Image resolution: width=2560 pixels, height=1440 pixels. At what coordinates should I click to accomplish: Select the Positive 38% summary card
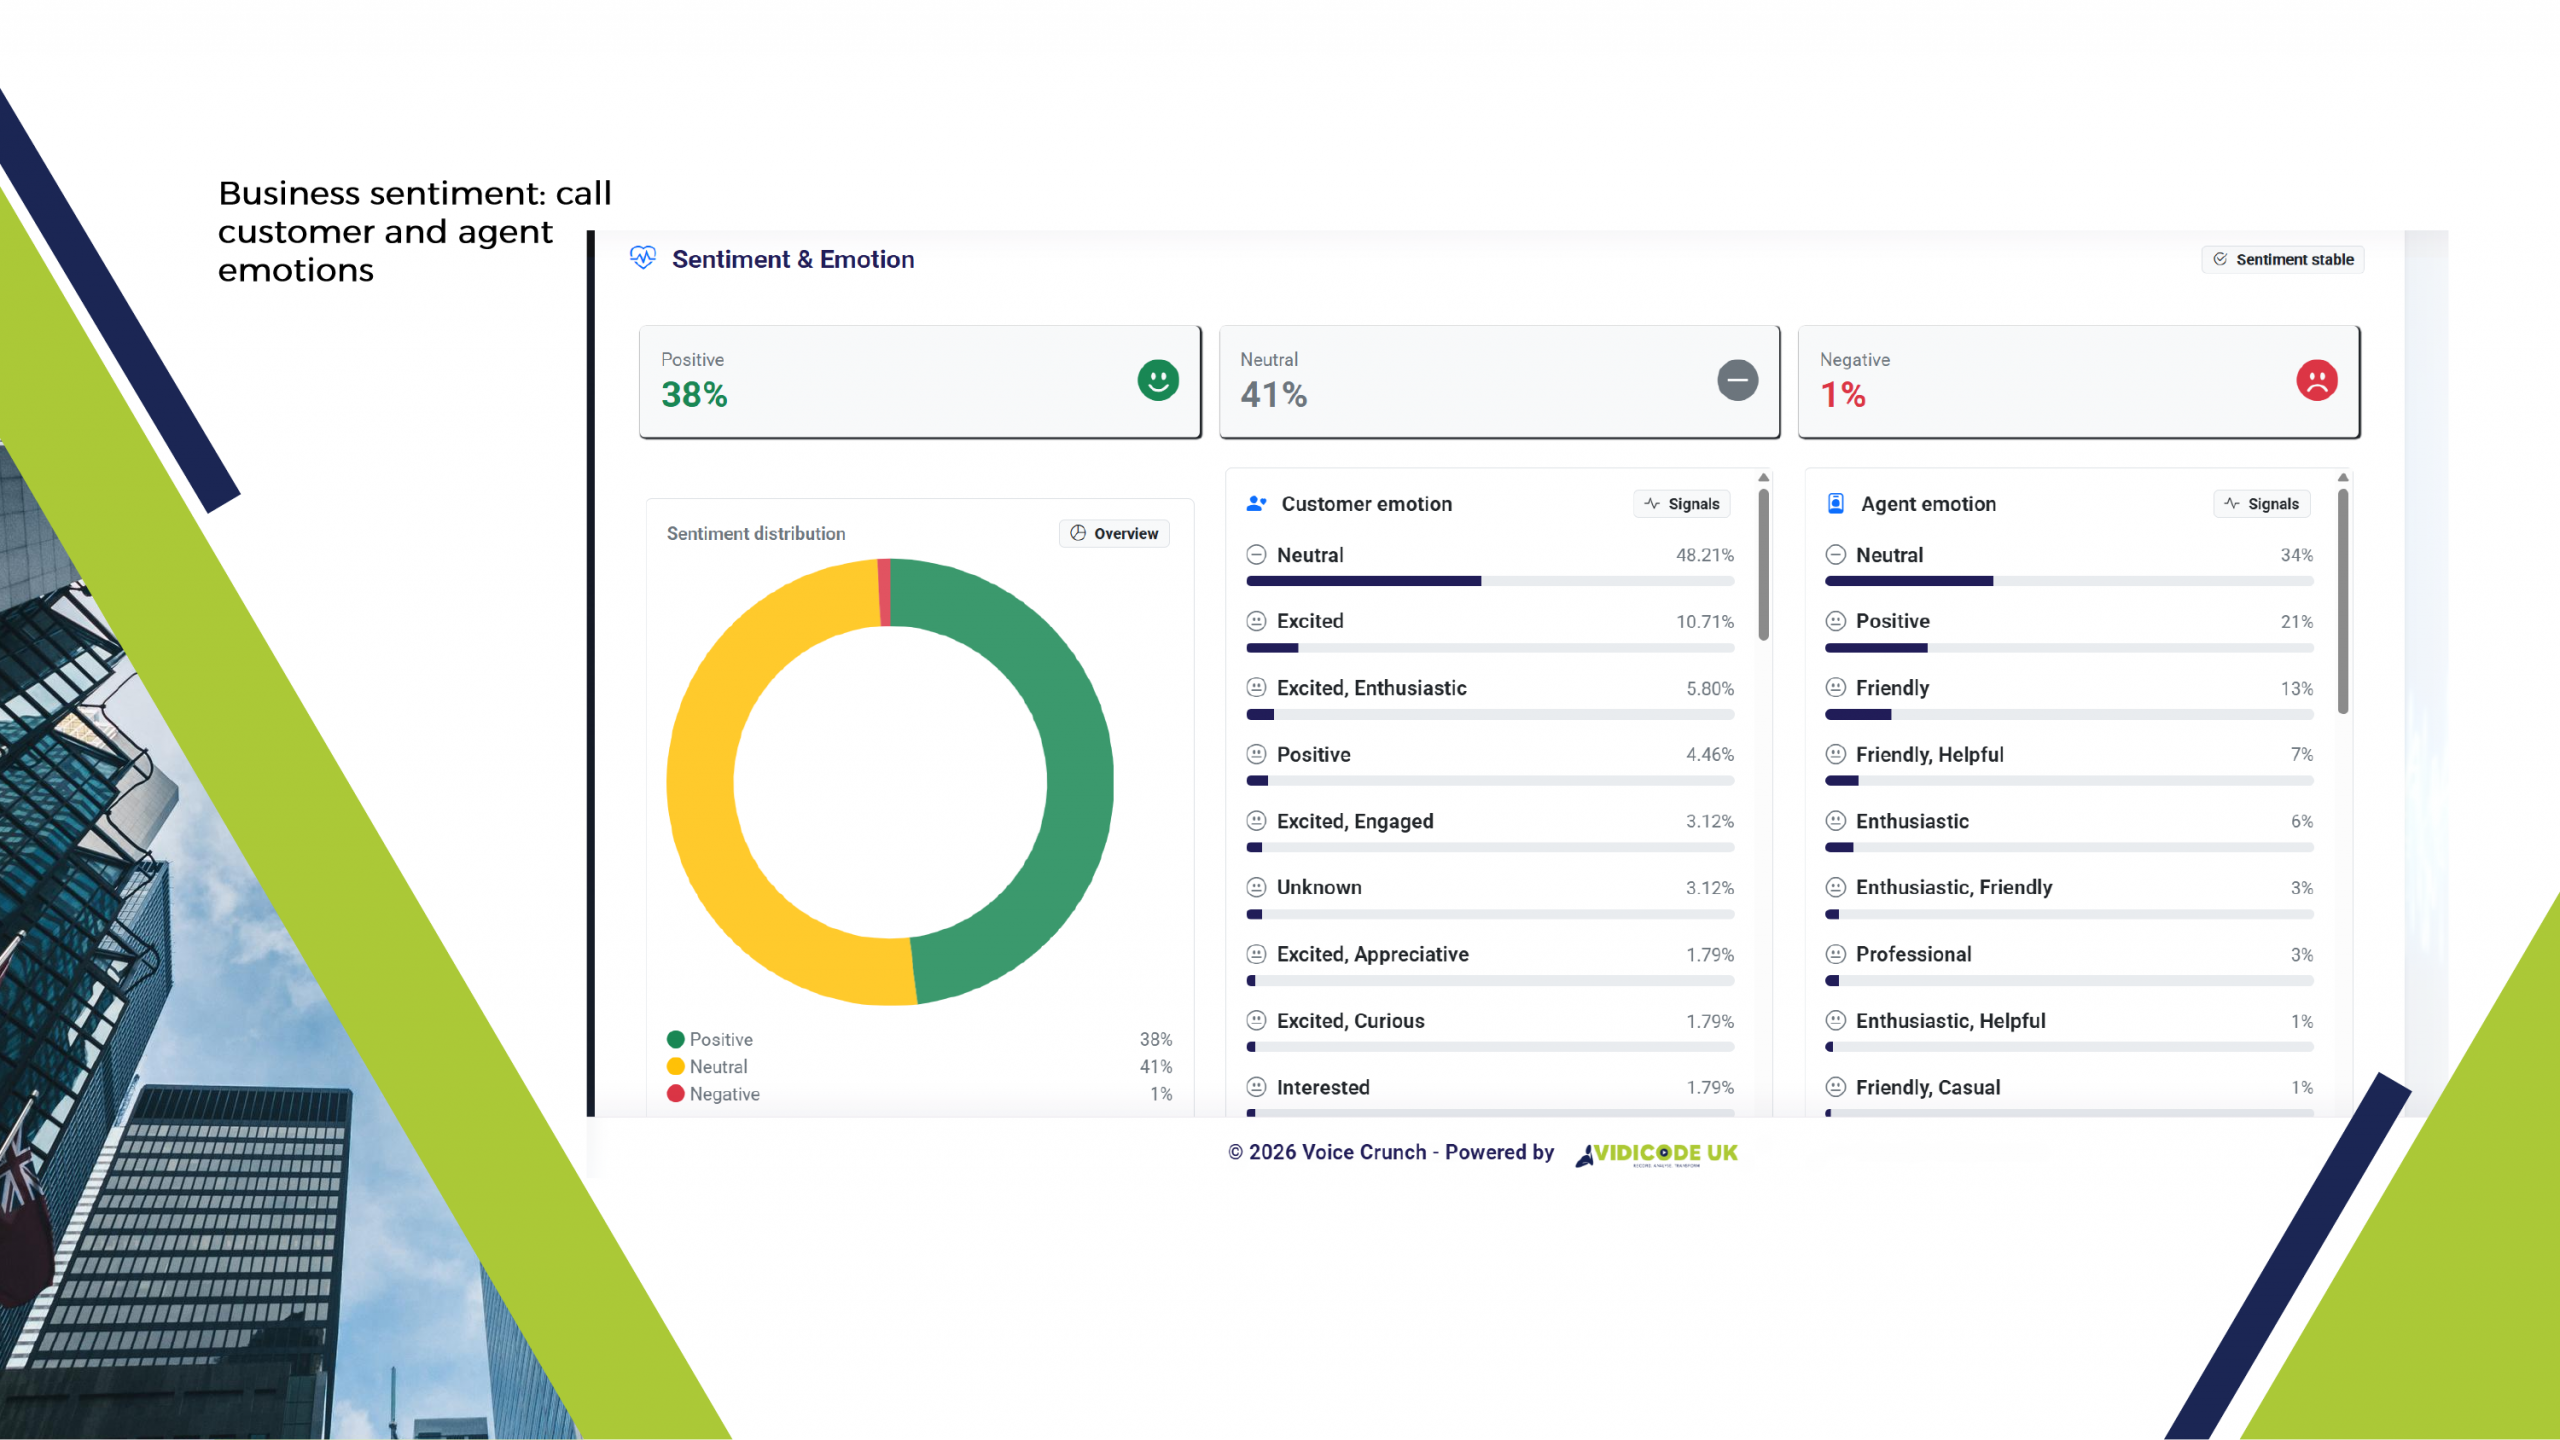click(920, 381)
